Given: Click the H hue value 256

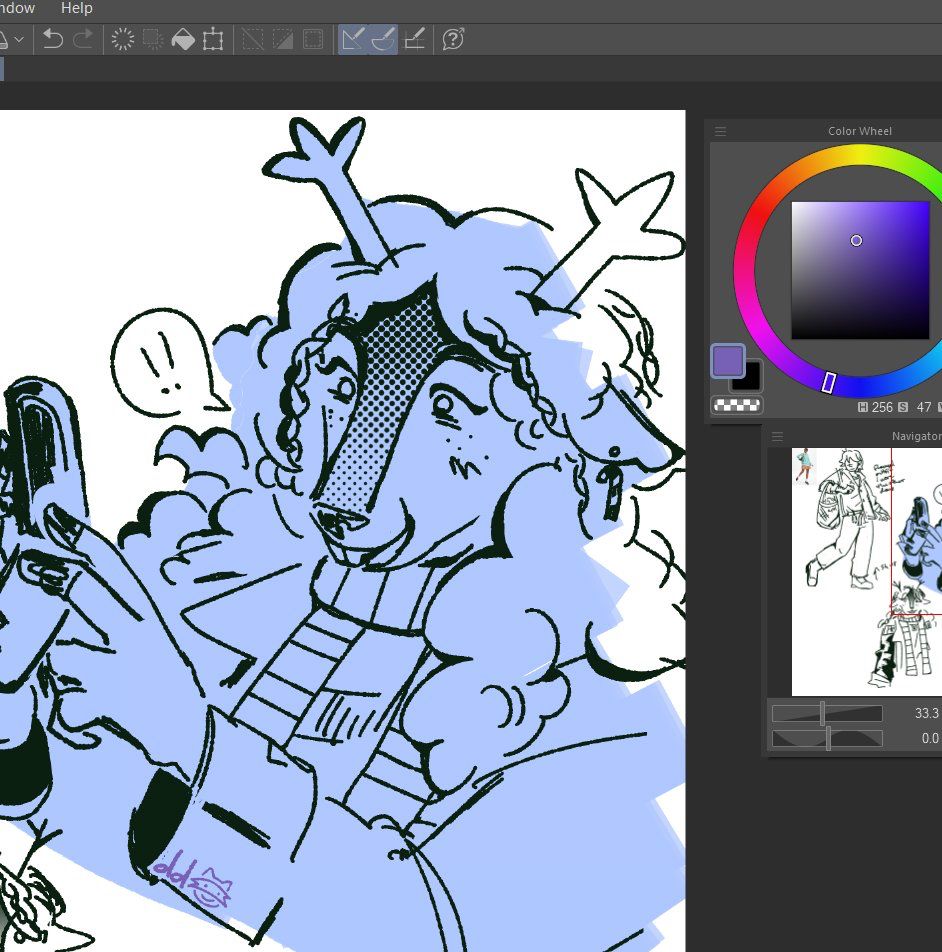Looking at the screenshot, I should coord(882,407).
